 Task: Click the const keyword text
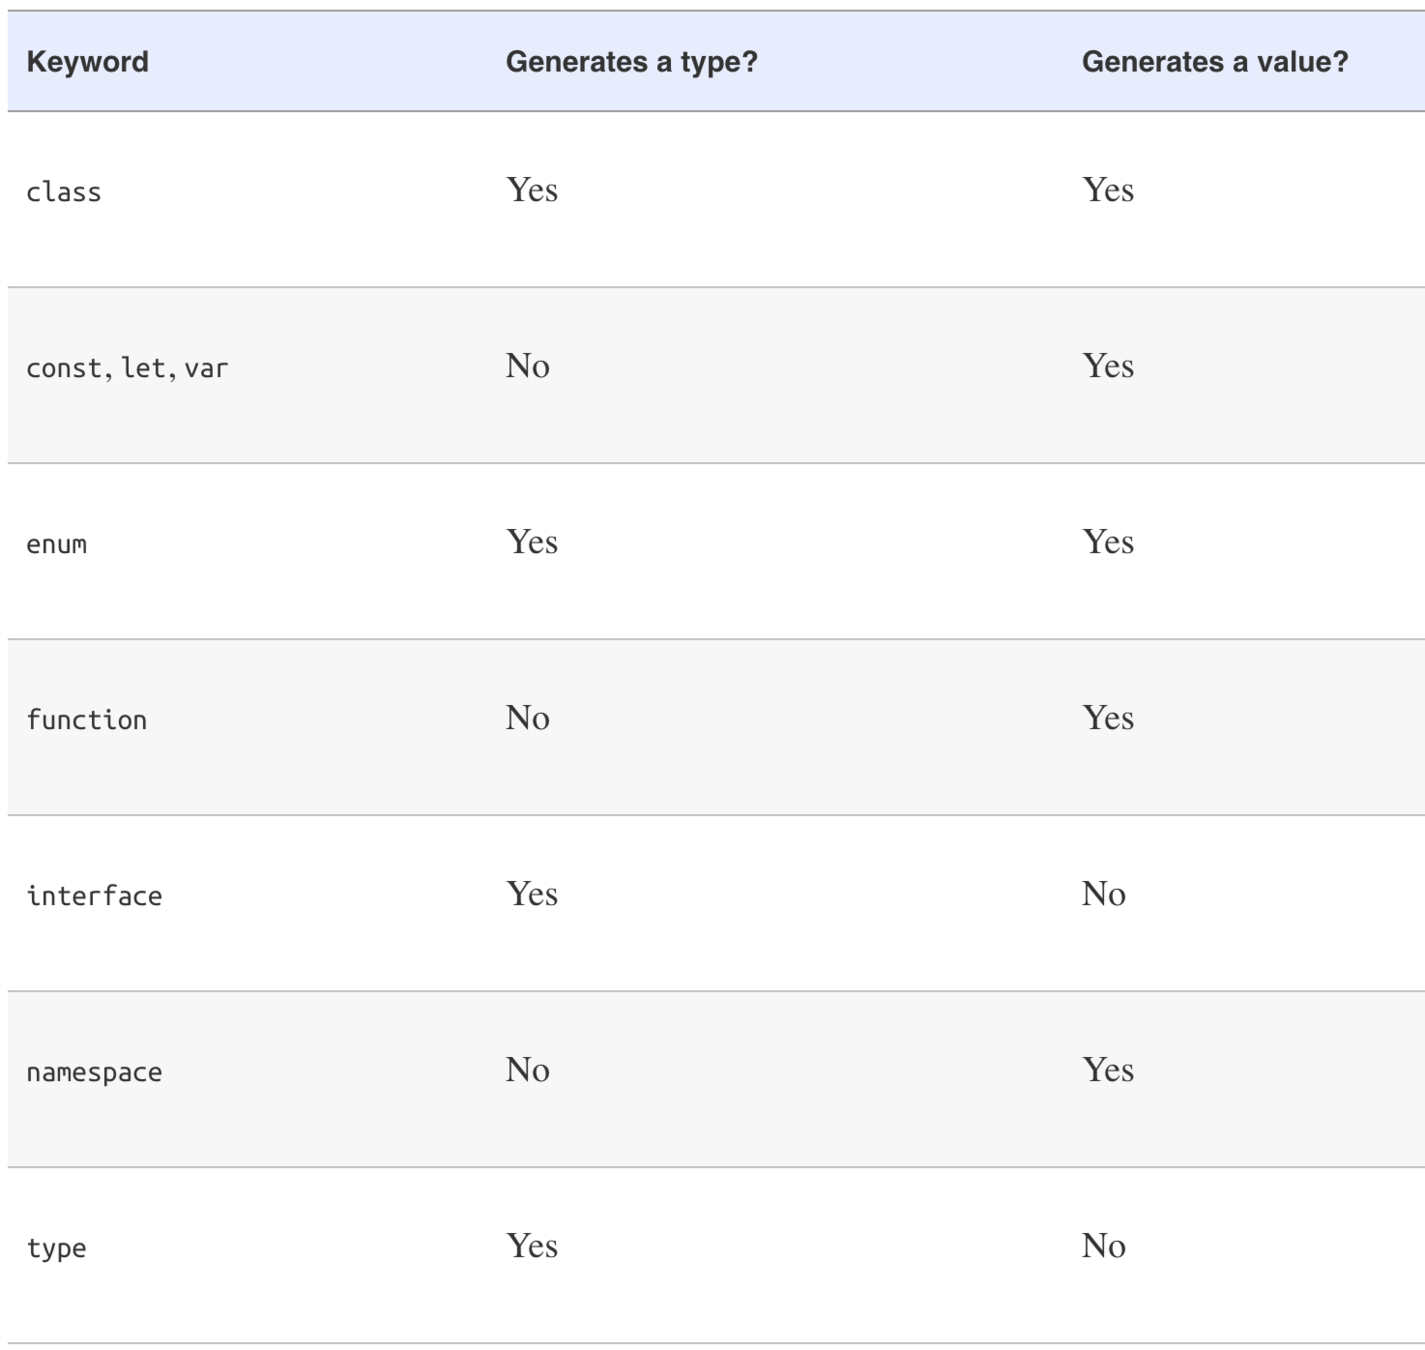click(63, 368)
